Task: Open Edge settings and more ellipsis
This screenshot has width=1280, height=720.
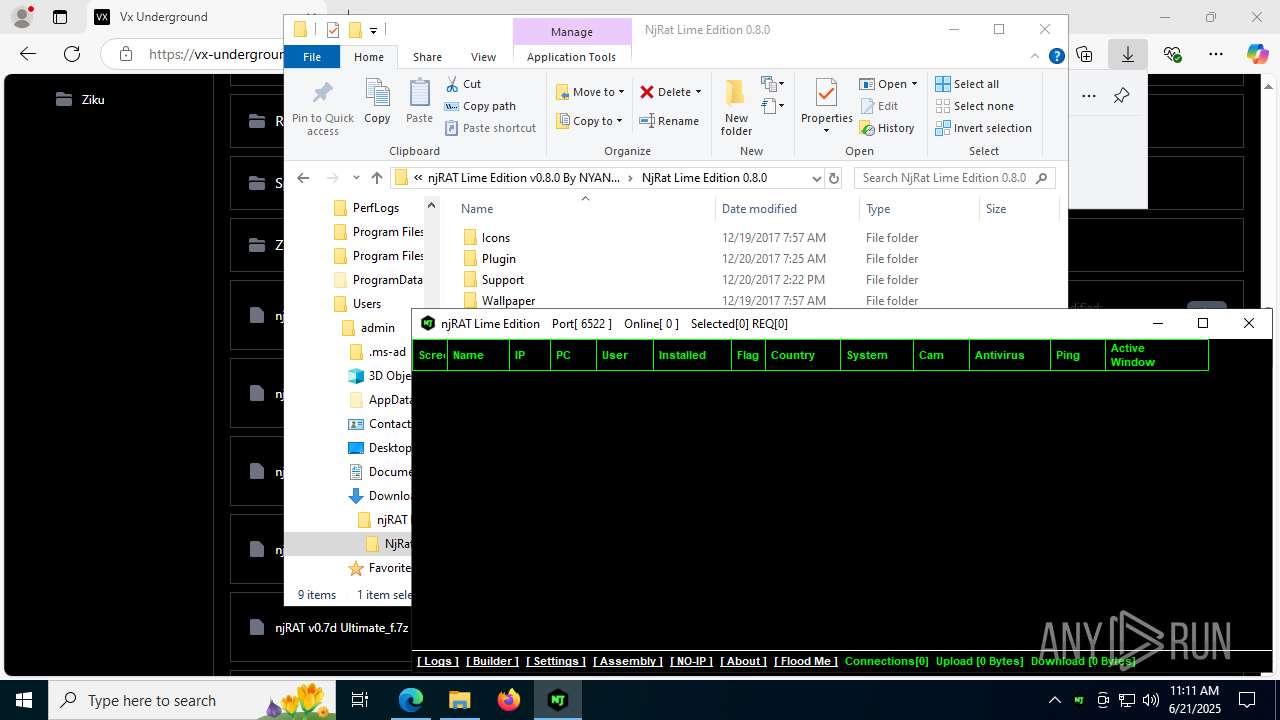Action: point(1216,54)
